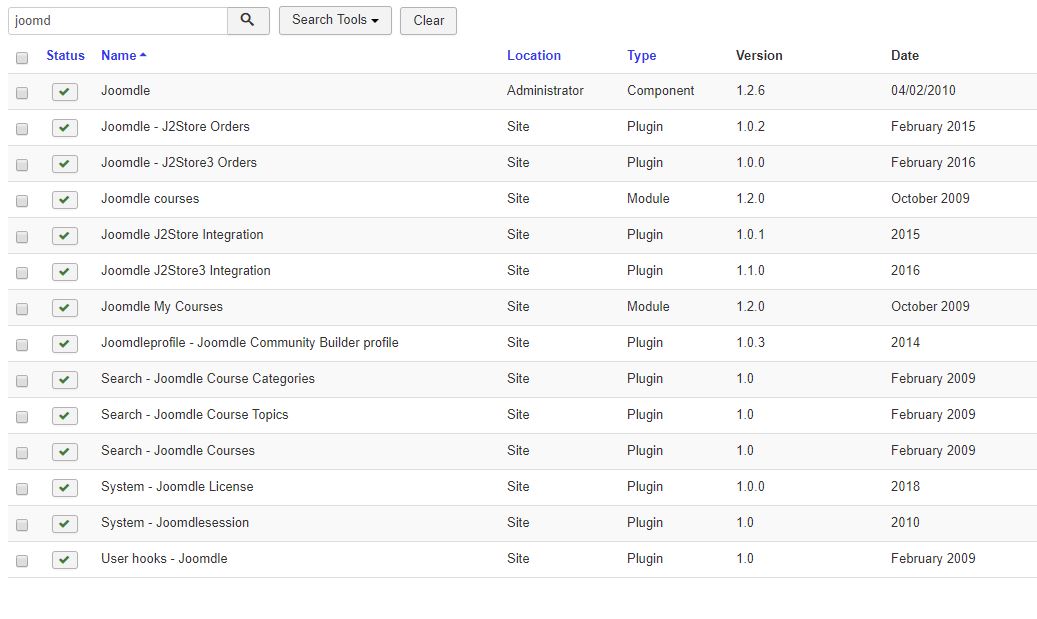The width and height of the screenshot is (1037, 619).
Task: Disable Search - Joomdle Courses status icon
Action: pyautogui.click(x=65, y=452)
